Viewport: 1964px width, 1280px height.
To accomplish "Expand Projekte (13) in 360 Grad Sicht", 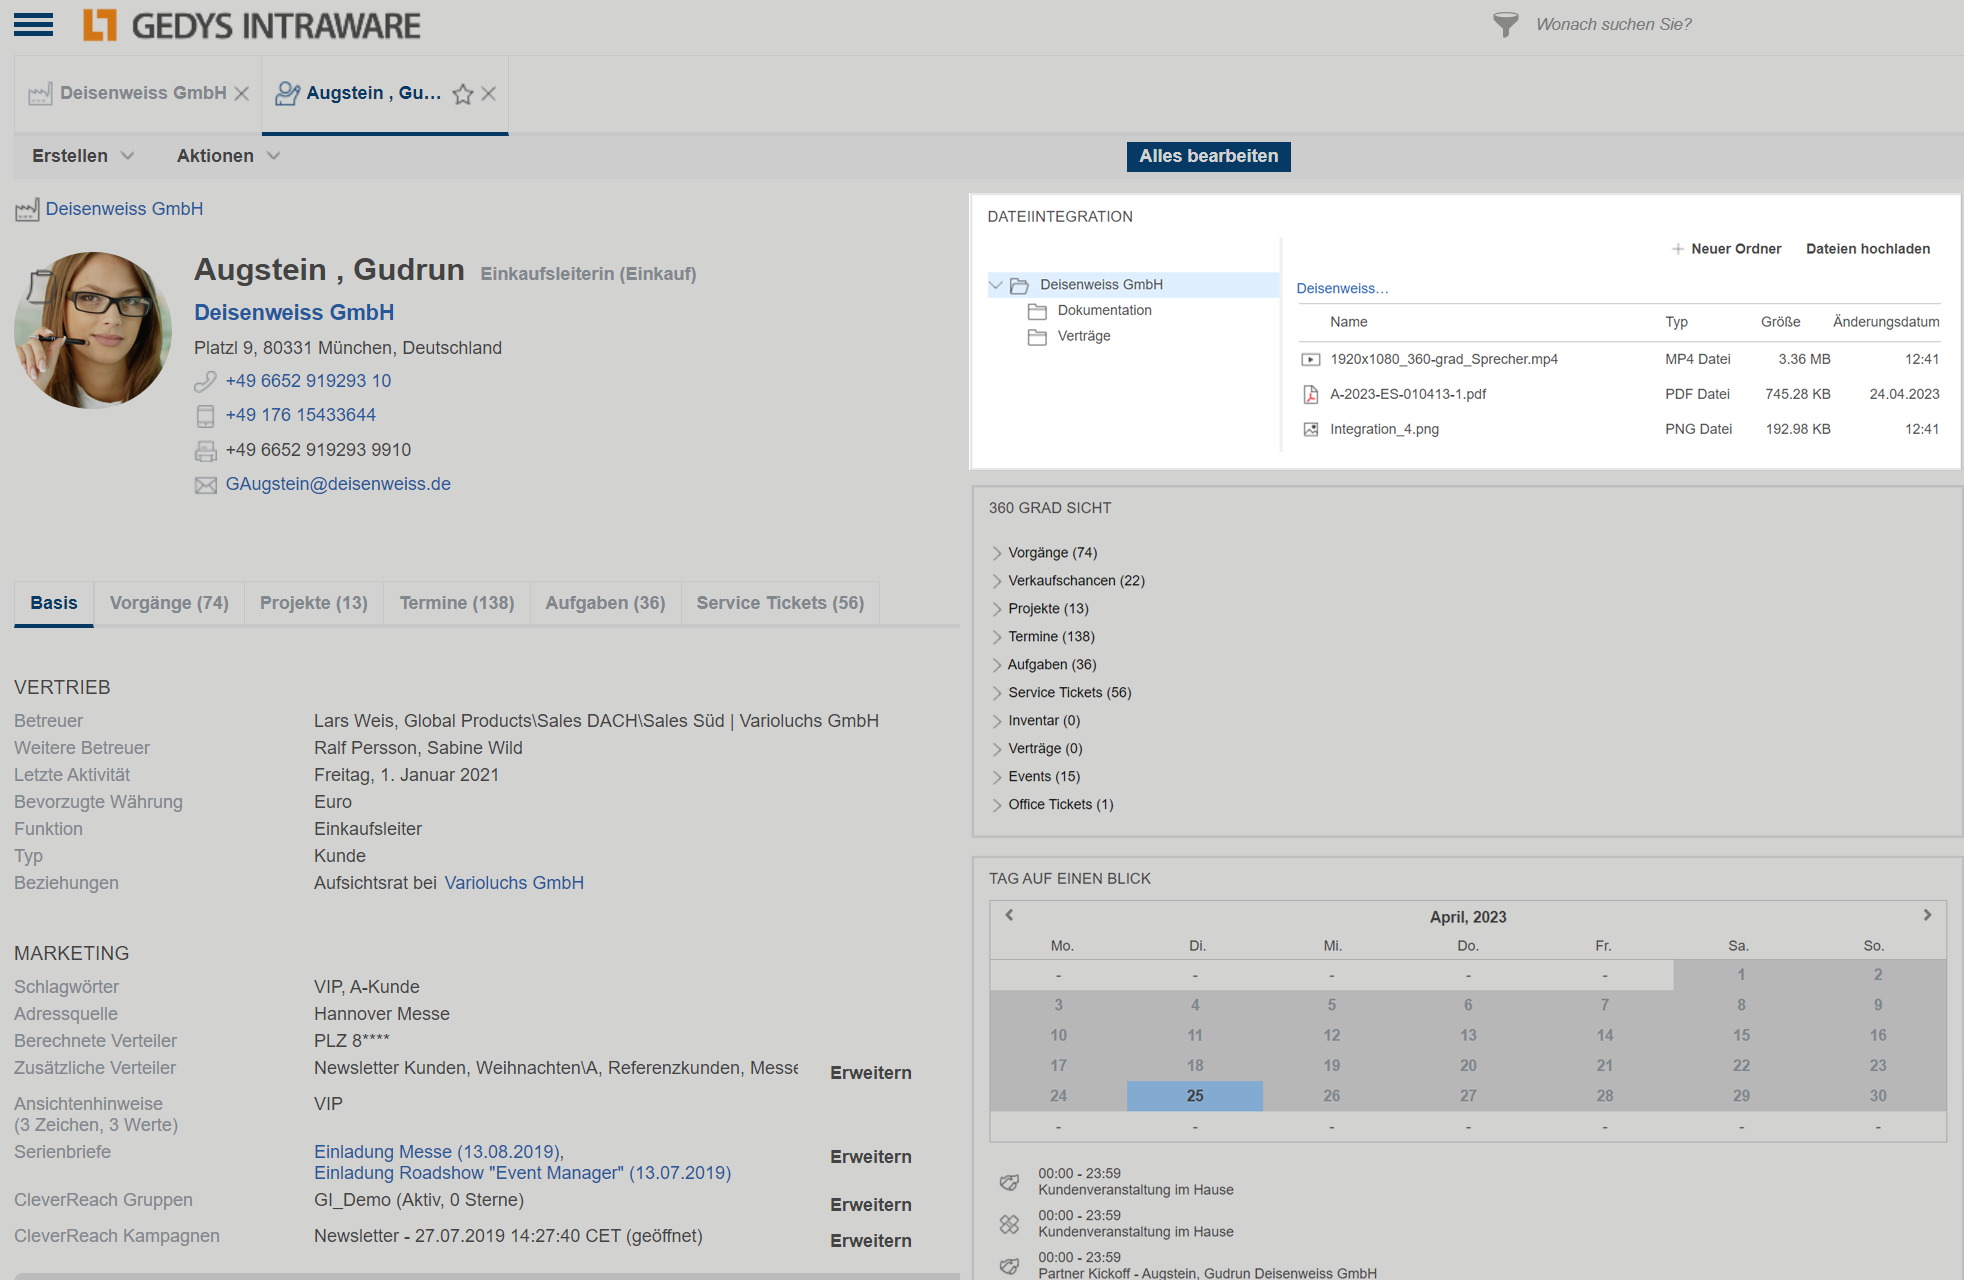I will tap(997, 609).
